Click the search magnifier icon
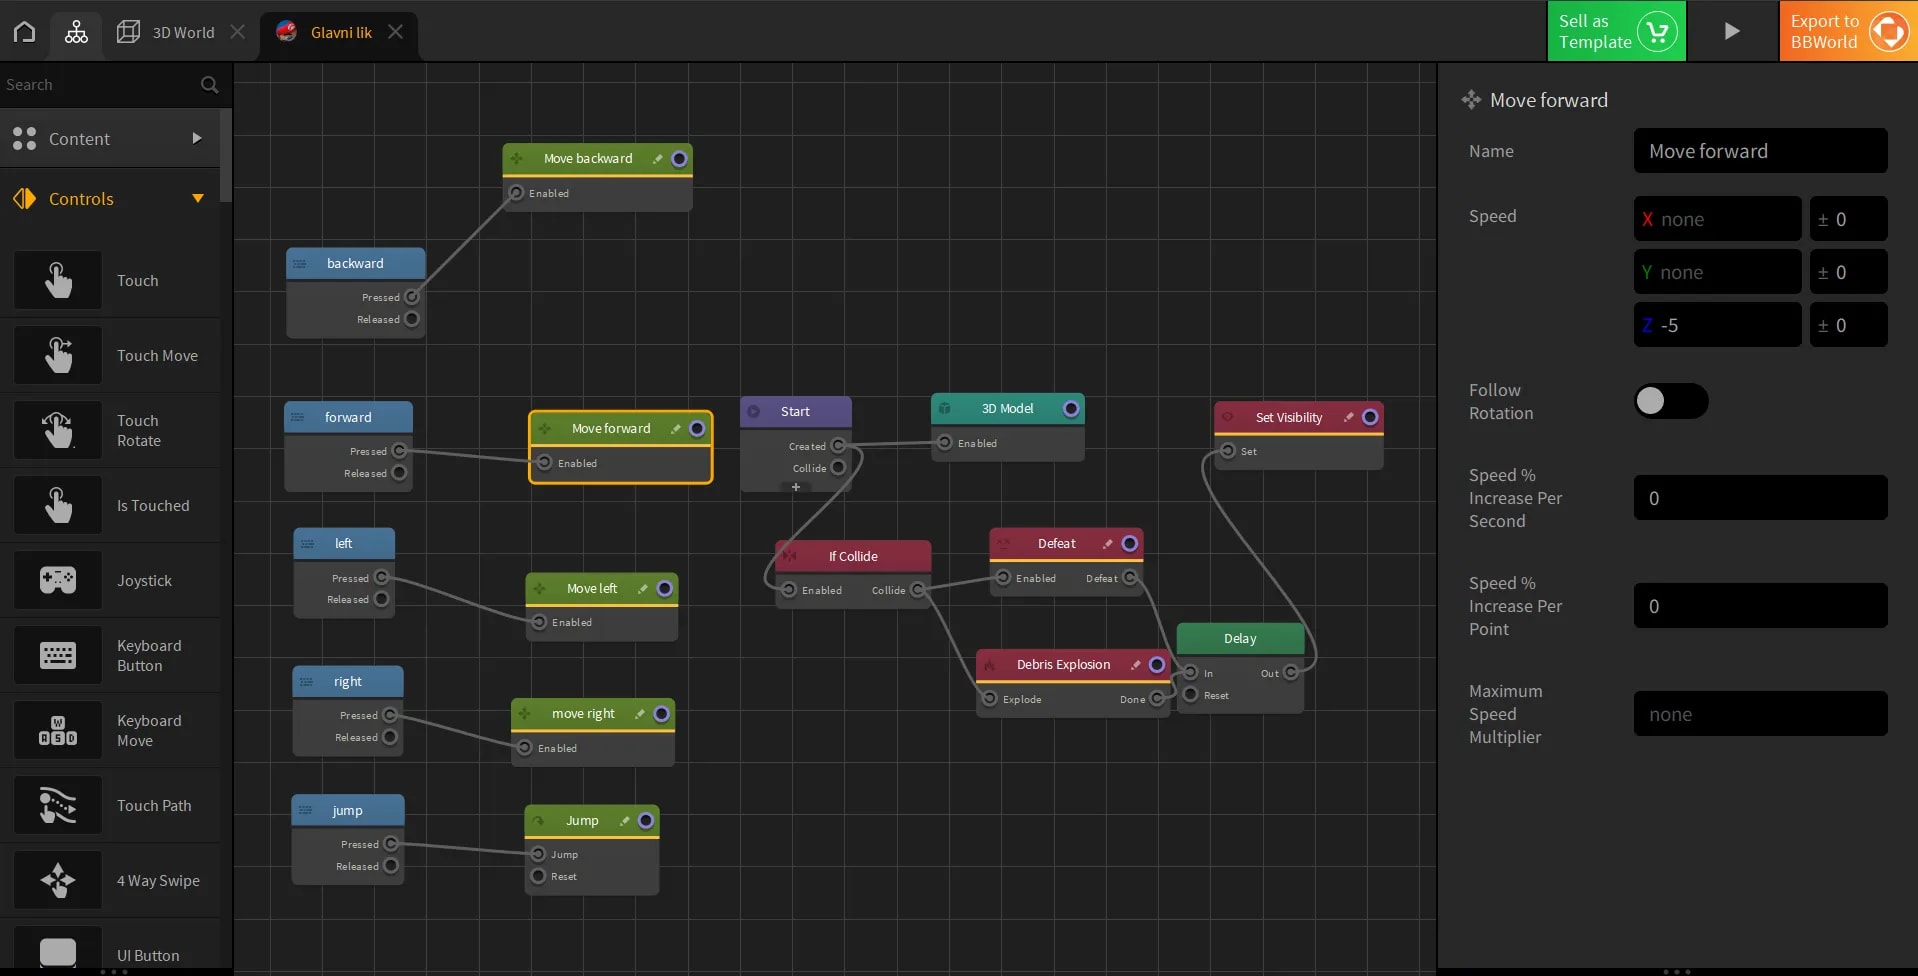Viewport: 1918px width, 976px height. click(x=209, y=85)
